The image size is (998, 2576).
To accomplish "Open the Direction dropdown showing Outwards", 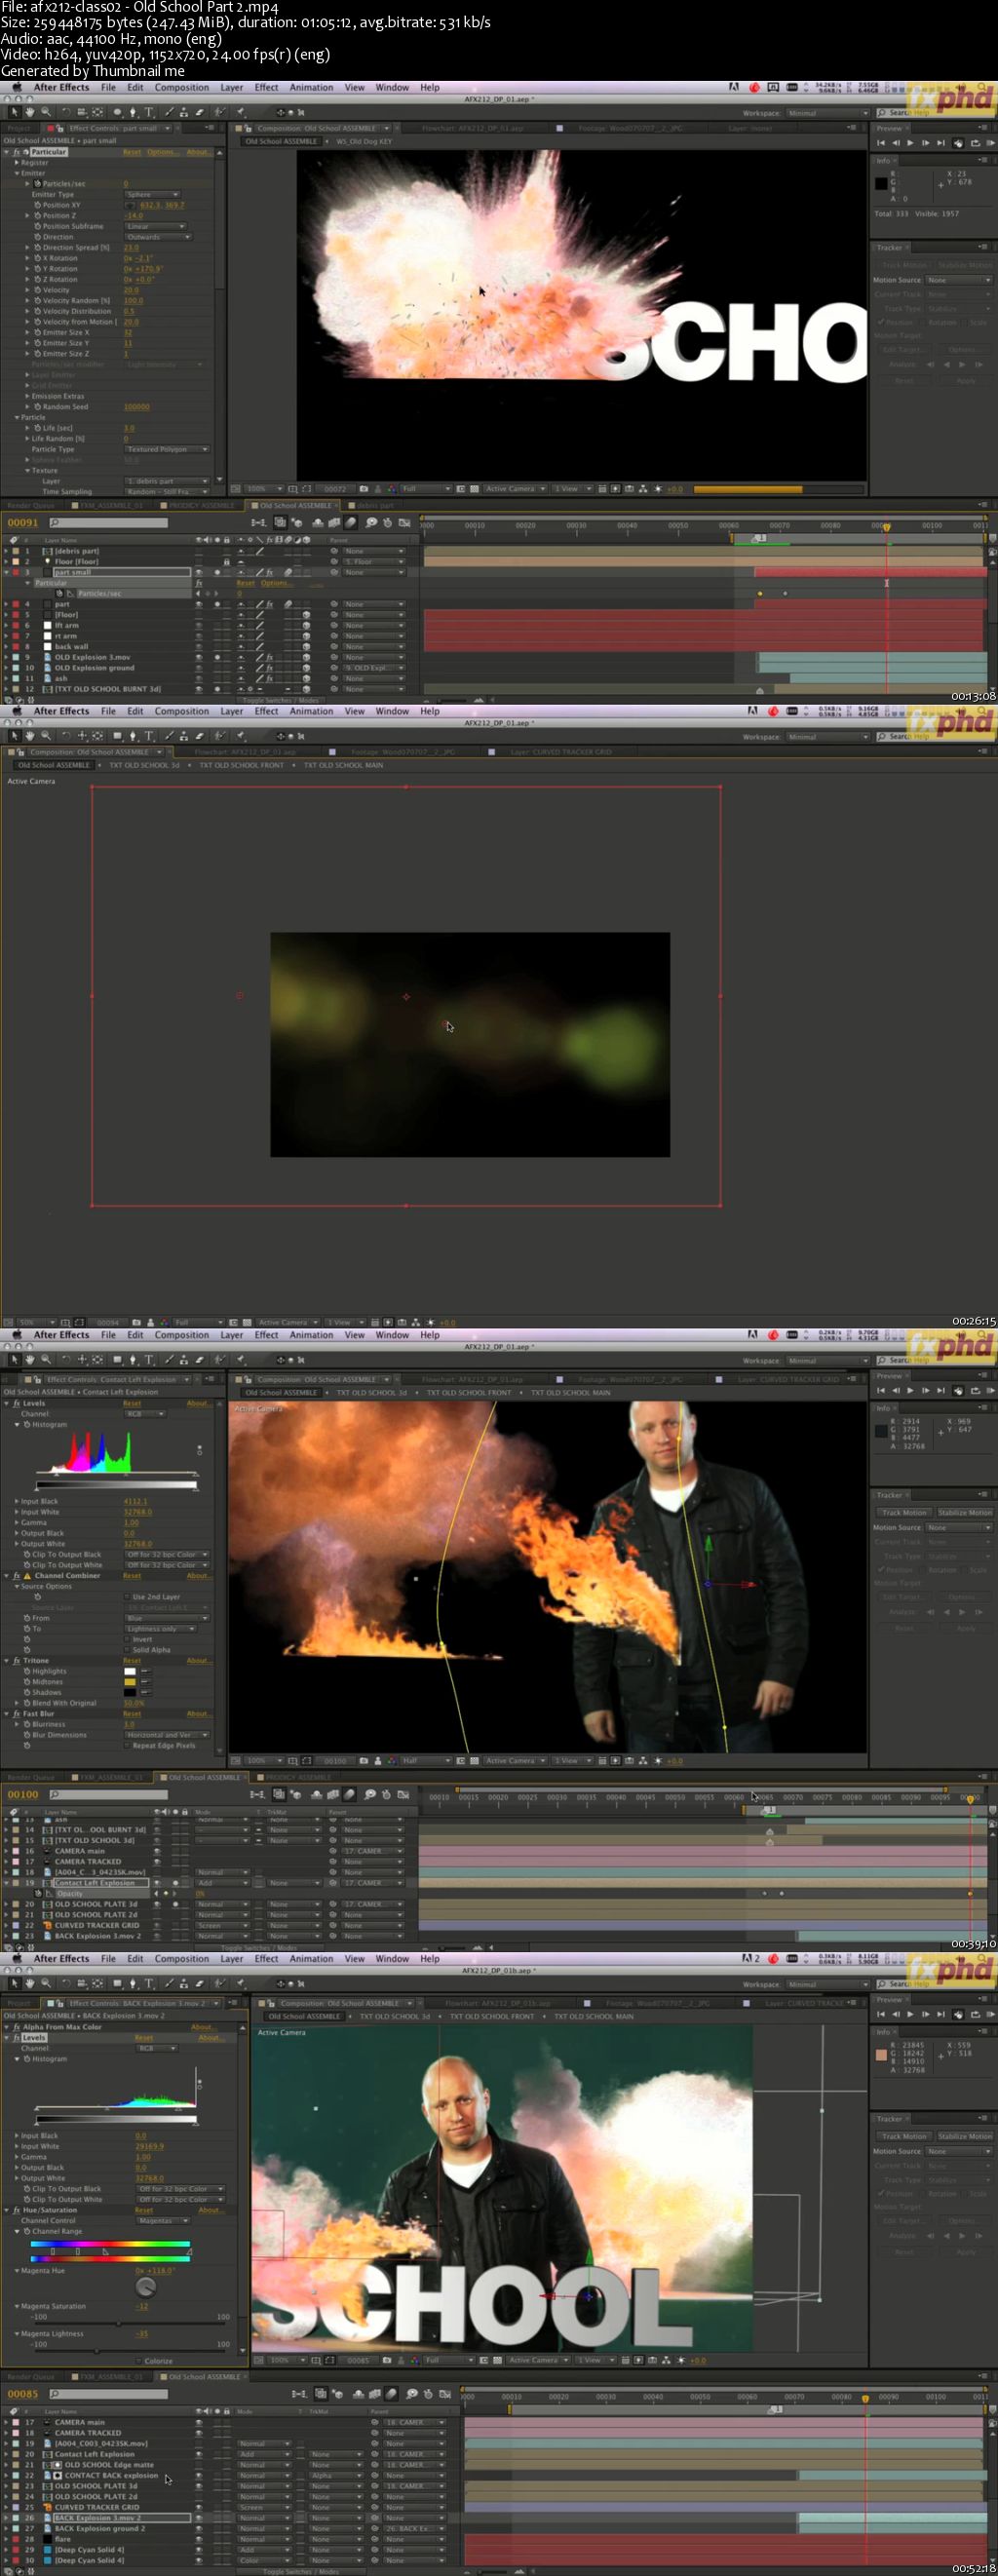I will 156,237.
